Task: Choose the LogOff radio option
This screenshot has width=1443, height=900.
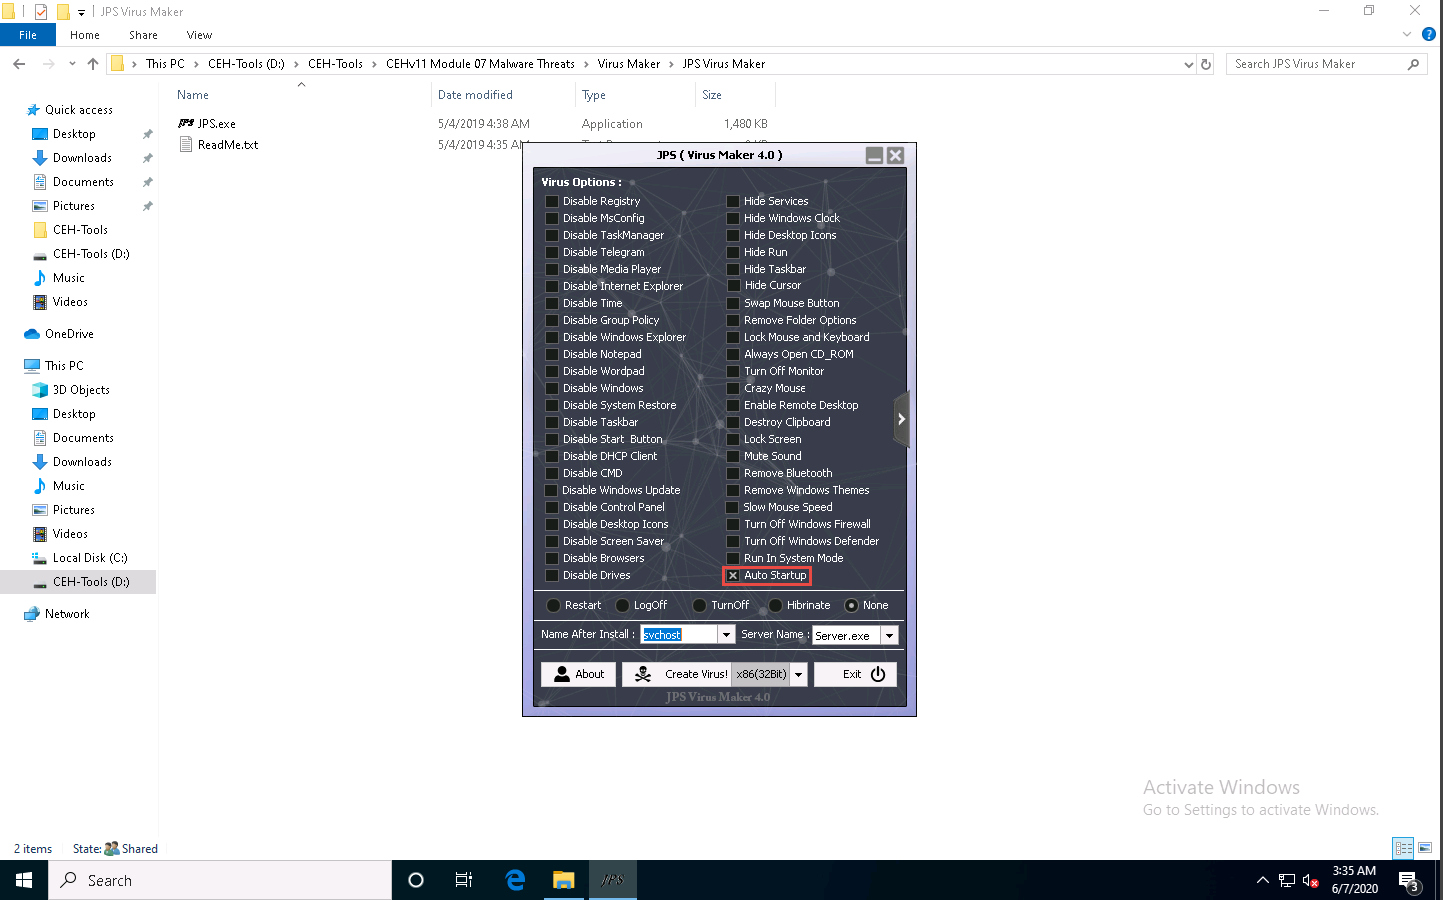Action: [x=622, y=605]
